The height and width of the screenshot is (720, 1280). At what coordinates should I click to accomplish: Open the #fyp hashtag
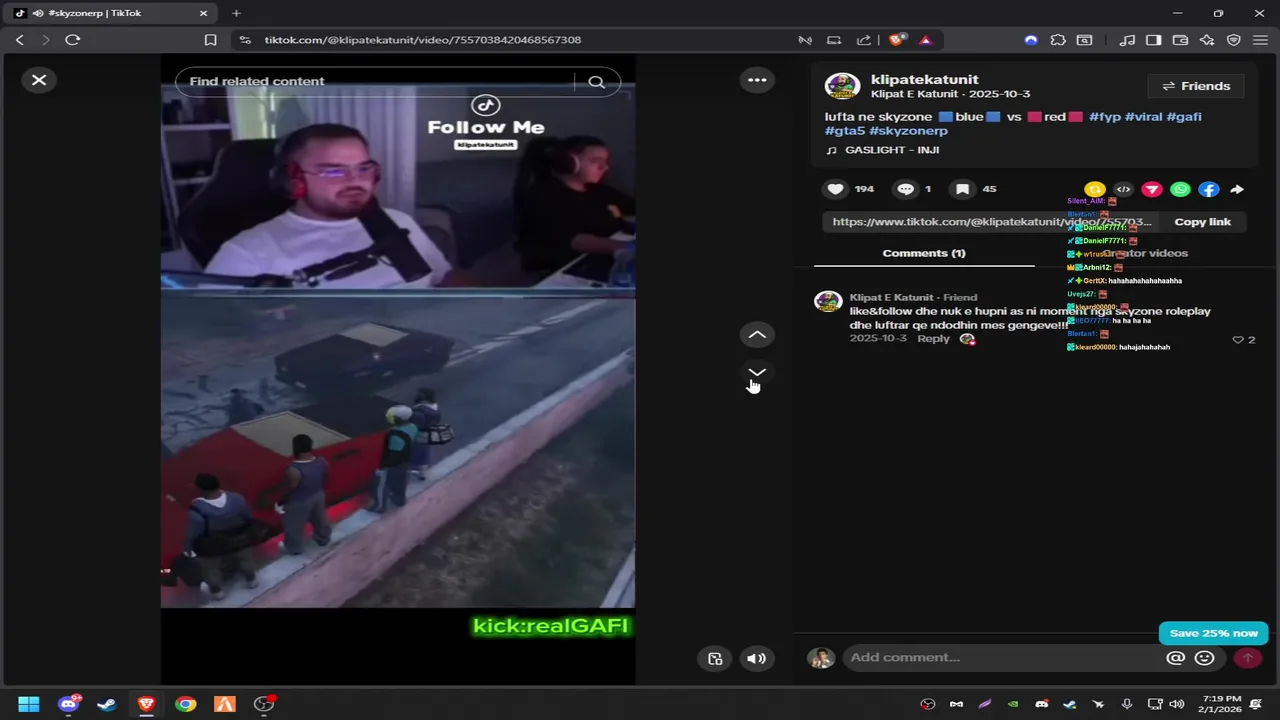1105,117
